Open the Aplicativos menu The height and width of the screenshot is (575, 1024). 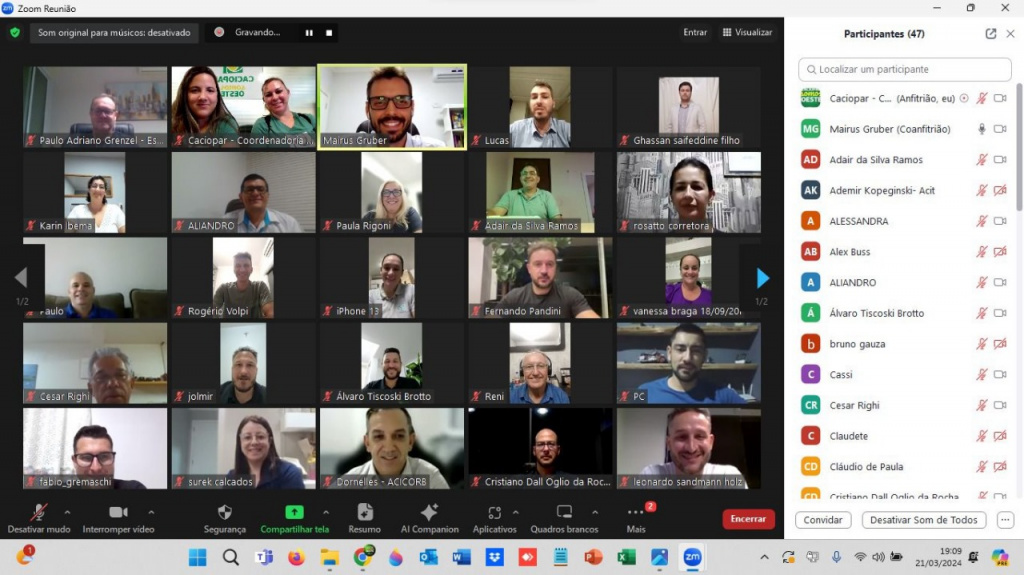tap(494, 512)
